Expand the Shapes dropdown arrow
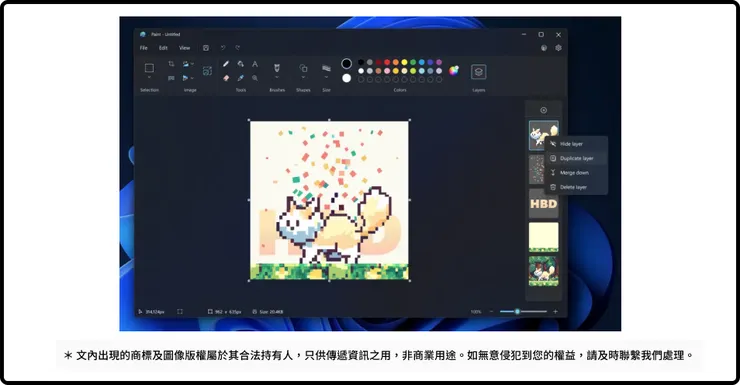740x385 pixels. pyautogui.click(x=303, y=77)
